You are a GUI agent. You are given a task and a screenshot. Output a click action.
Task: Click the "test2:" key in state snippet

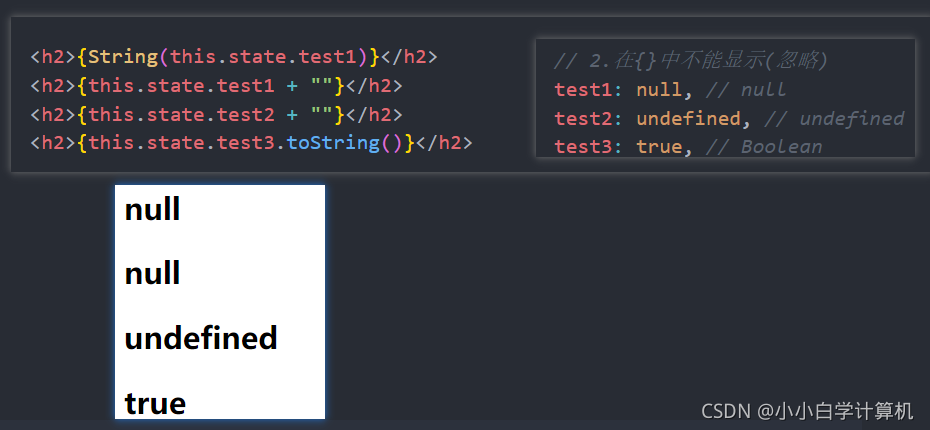(x=588, y=119)
